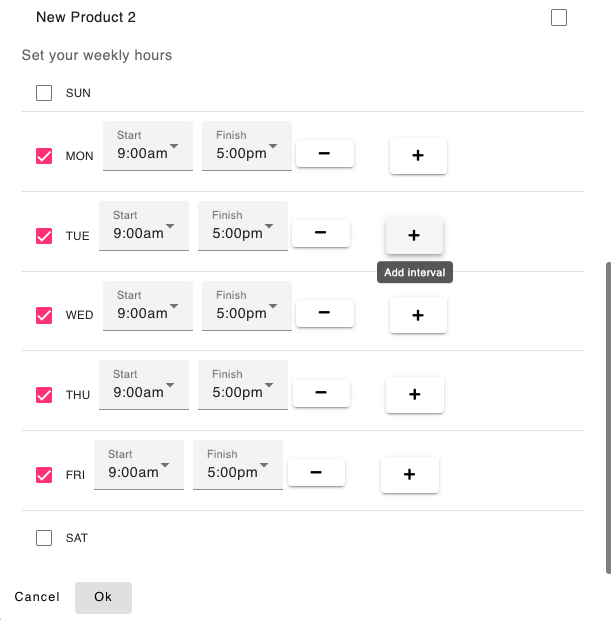Remove Monday's interval with minus icon
The height and width of the screenshot is (620, 611).
tap(324, 154)
